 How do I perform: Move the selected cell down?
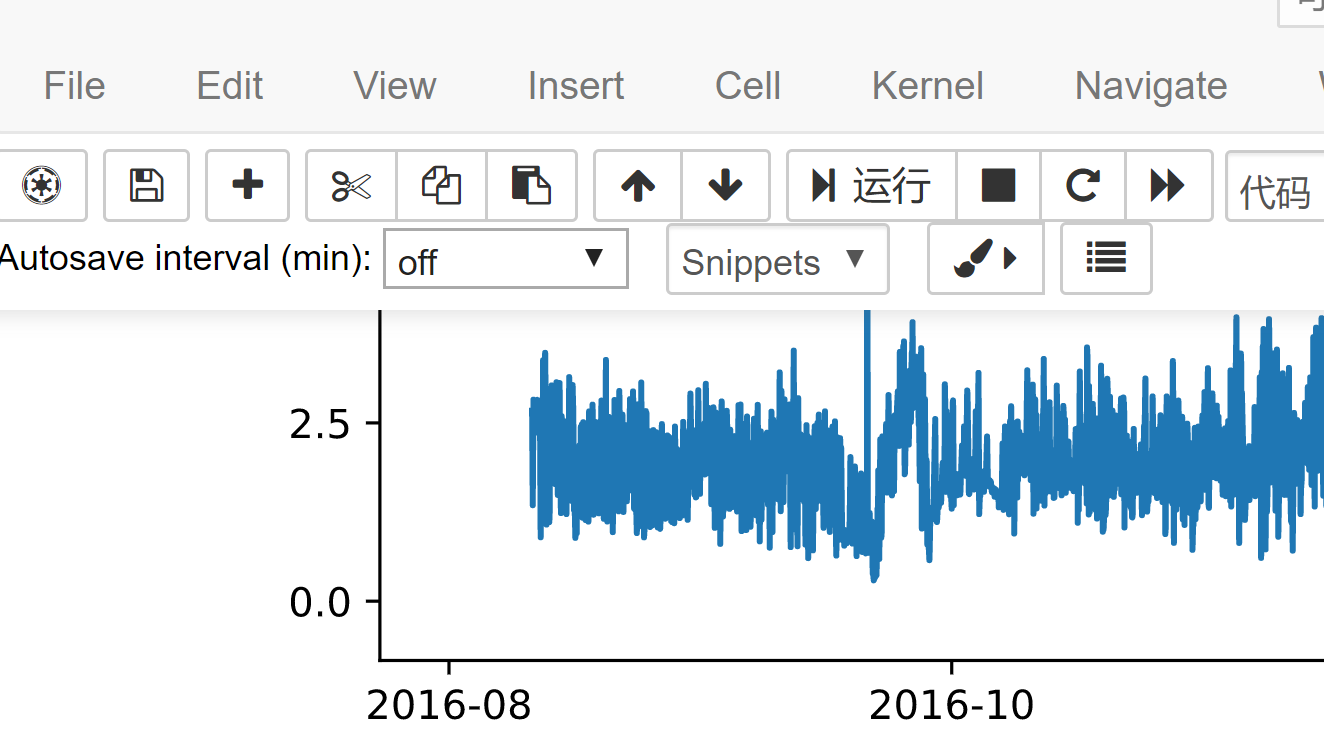coord(726,185)
